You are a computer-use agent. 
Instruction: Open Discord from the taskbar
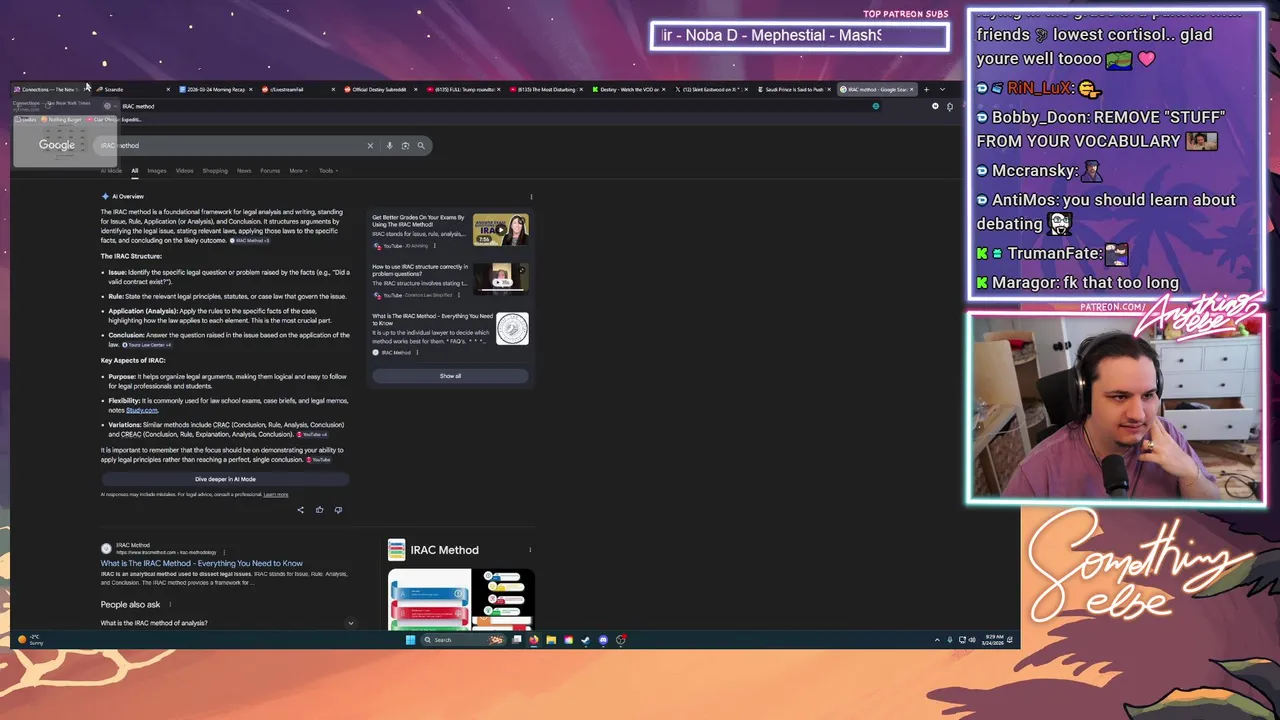pyautogui.click(x=603, y=640)
